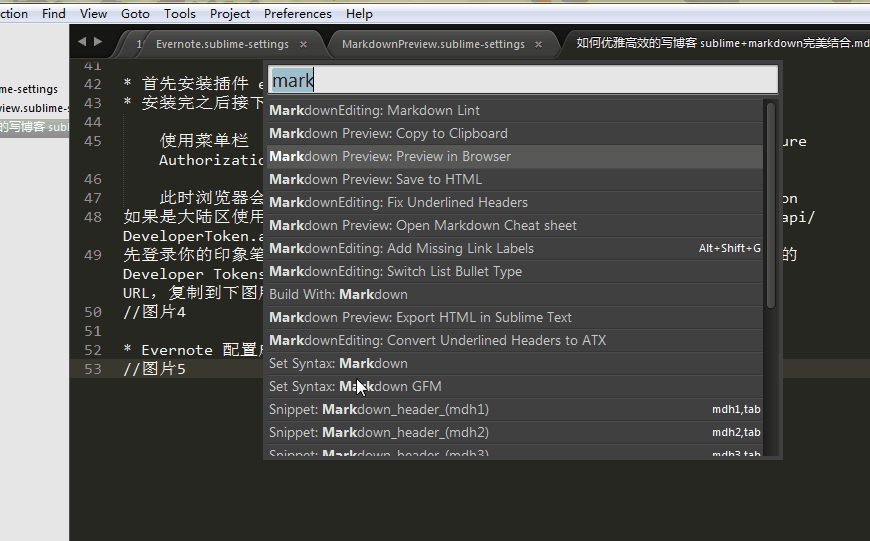
Task: Select me-settings file in sidebar
Action: point(29,89)
